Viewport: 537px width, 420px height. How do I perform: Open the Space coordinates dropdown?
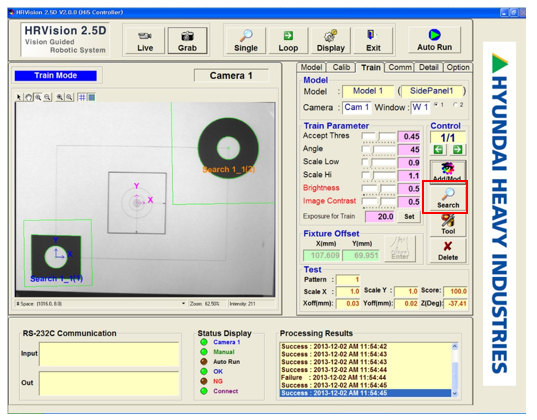[x=184, y=304]
